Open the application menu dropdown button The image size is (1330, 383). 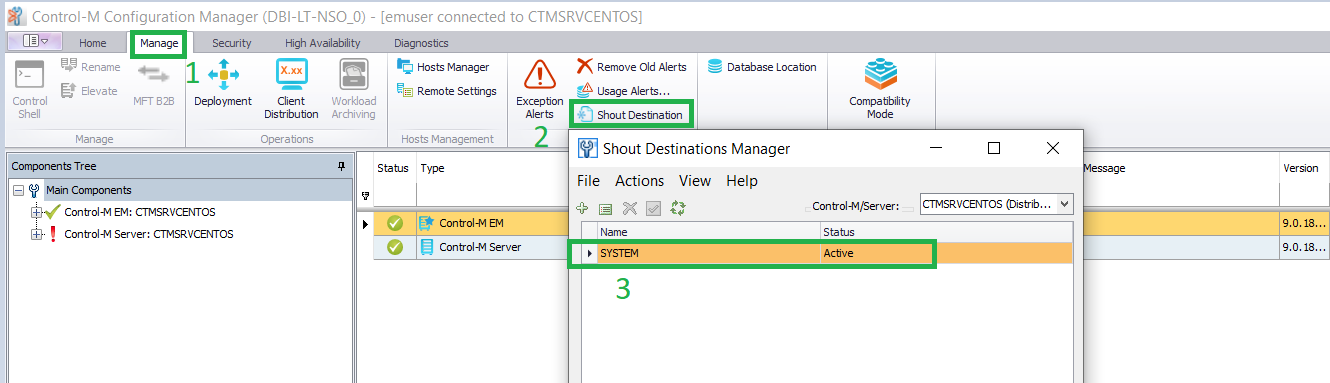[34, 41]
